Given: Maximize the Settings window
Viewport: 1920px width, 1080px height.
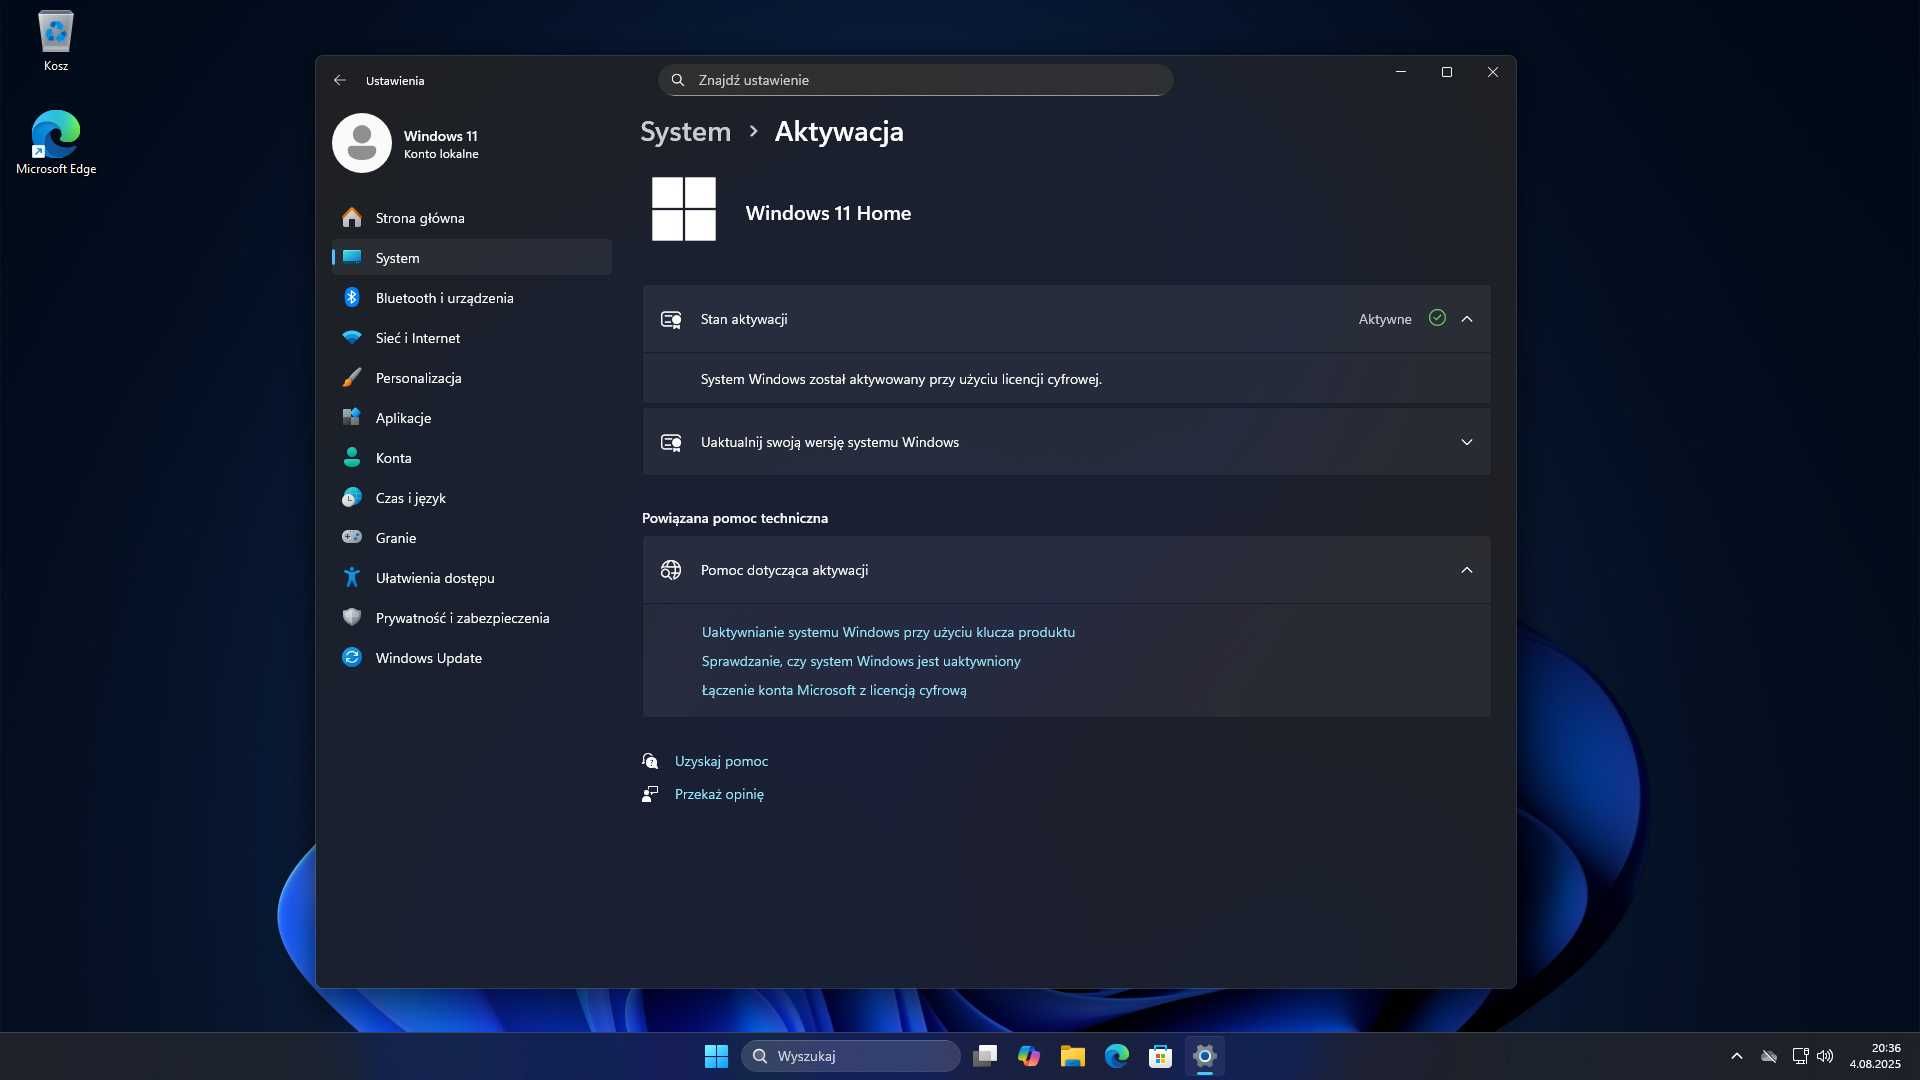Looking at the screenshot, I should (1447, 72).
